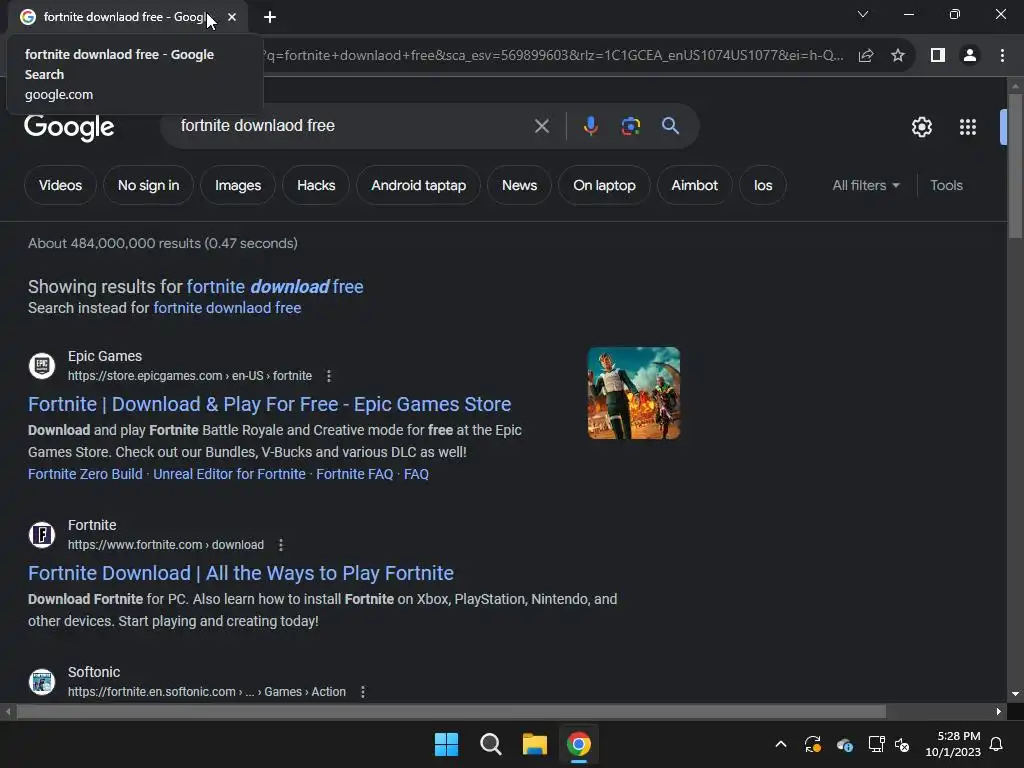Open Windows taskbar search
This screenshot has height=768, width=1024.
(x=490, y=744)
